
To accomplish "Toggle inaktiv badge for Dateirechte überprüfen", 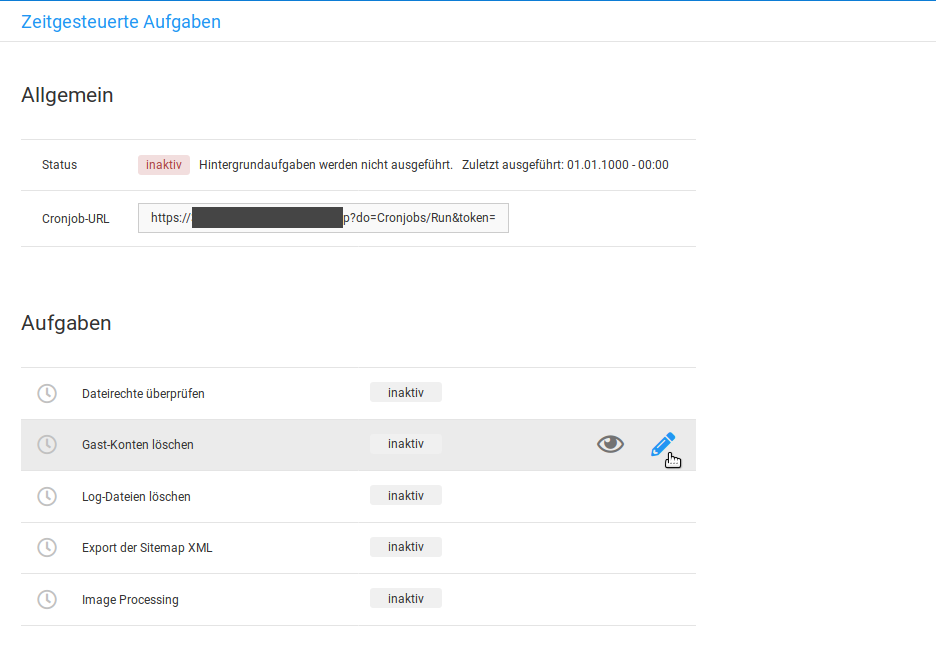I will [405, 393].
